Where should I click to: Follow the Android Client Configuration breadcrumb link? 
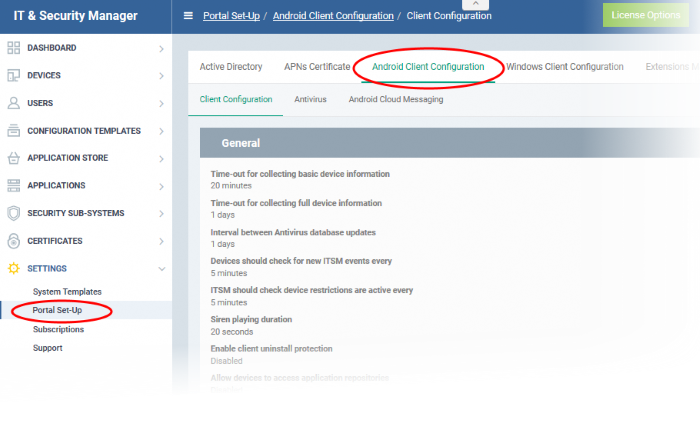(x=333, y=16)
